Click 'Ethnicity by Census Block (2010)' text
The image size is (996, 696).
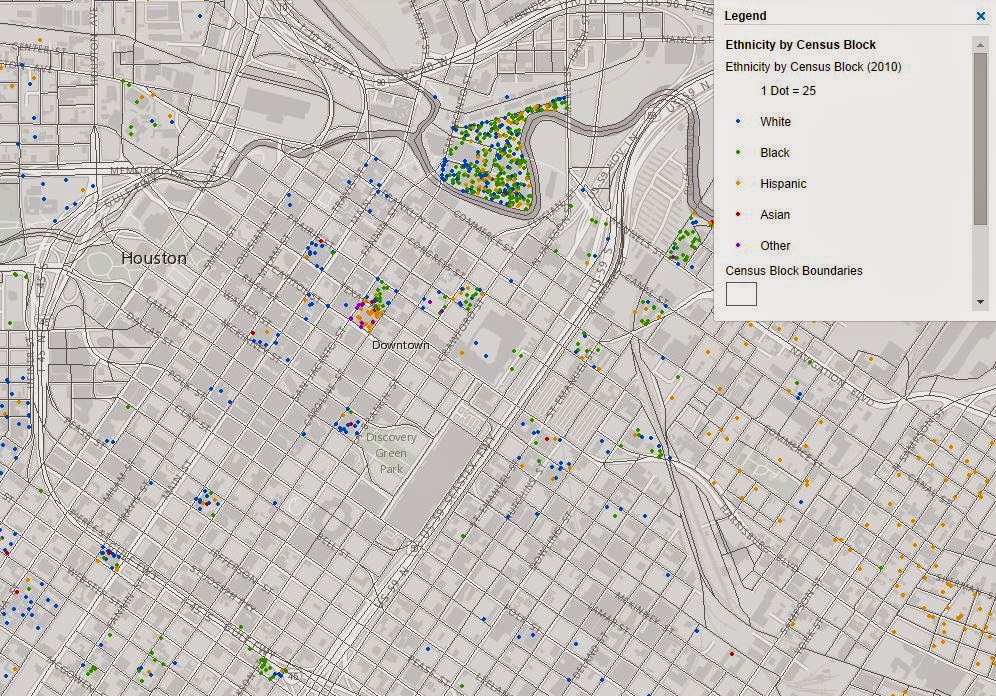pos(813,67)
